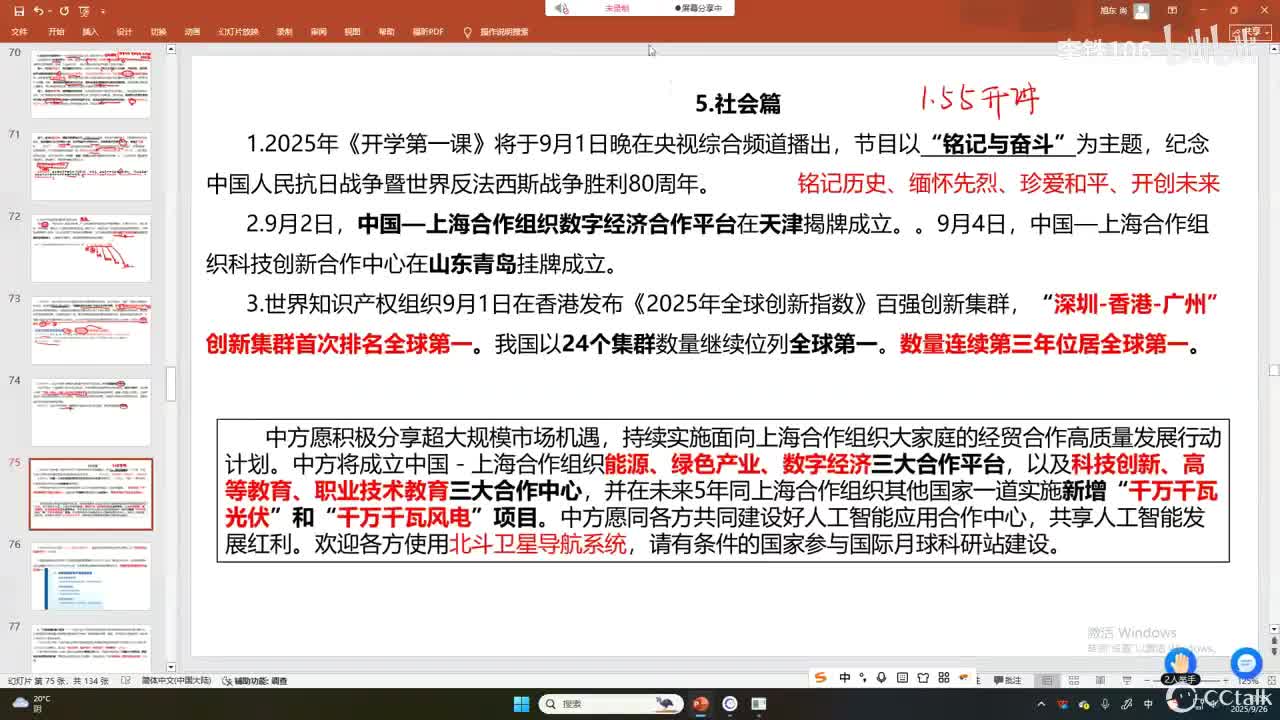
Task: Select slide 74 thumbnail
Action: point(91,412)
